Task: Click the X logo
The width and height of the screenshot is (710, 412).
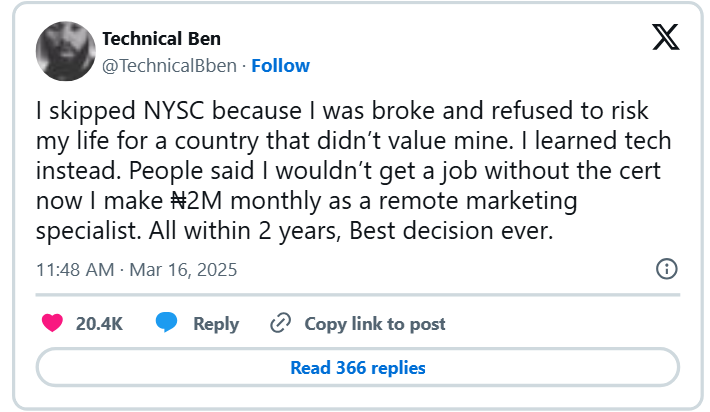Action: [665, 39]
